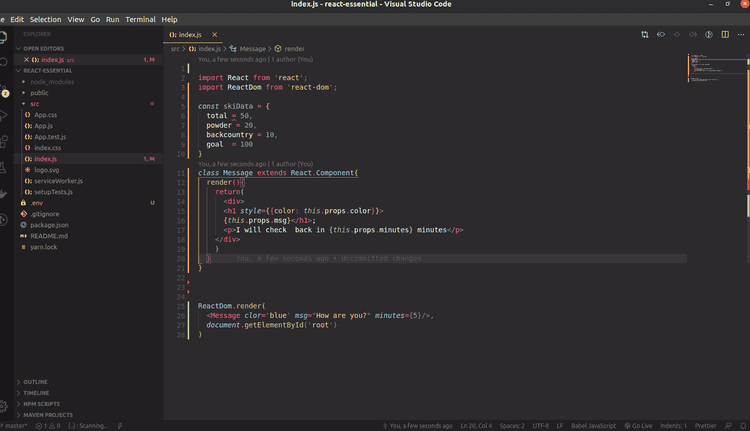Open the Help menu
This screenshot has height=431, width=750.
(169, 20)
